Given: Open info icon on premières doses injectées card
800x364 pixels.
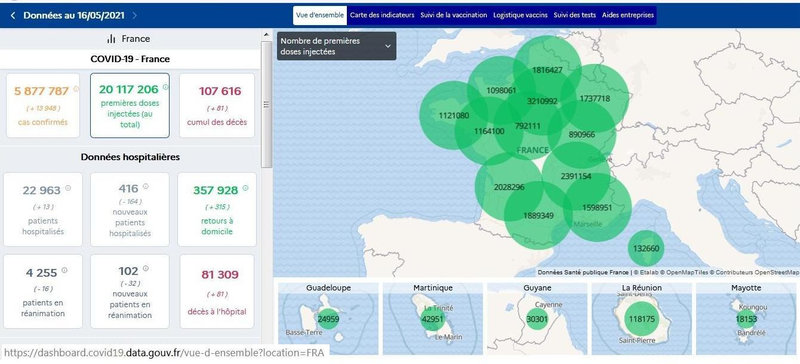Looking at the screenshot, I should pos(165,87).
